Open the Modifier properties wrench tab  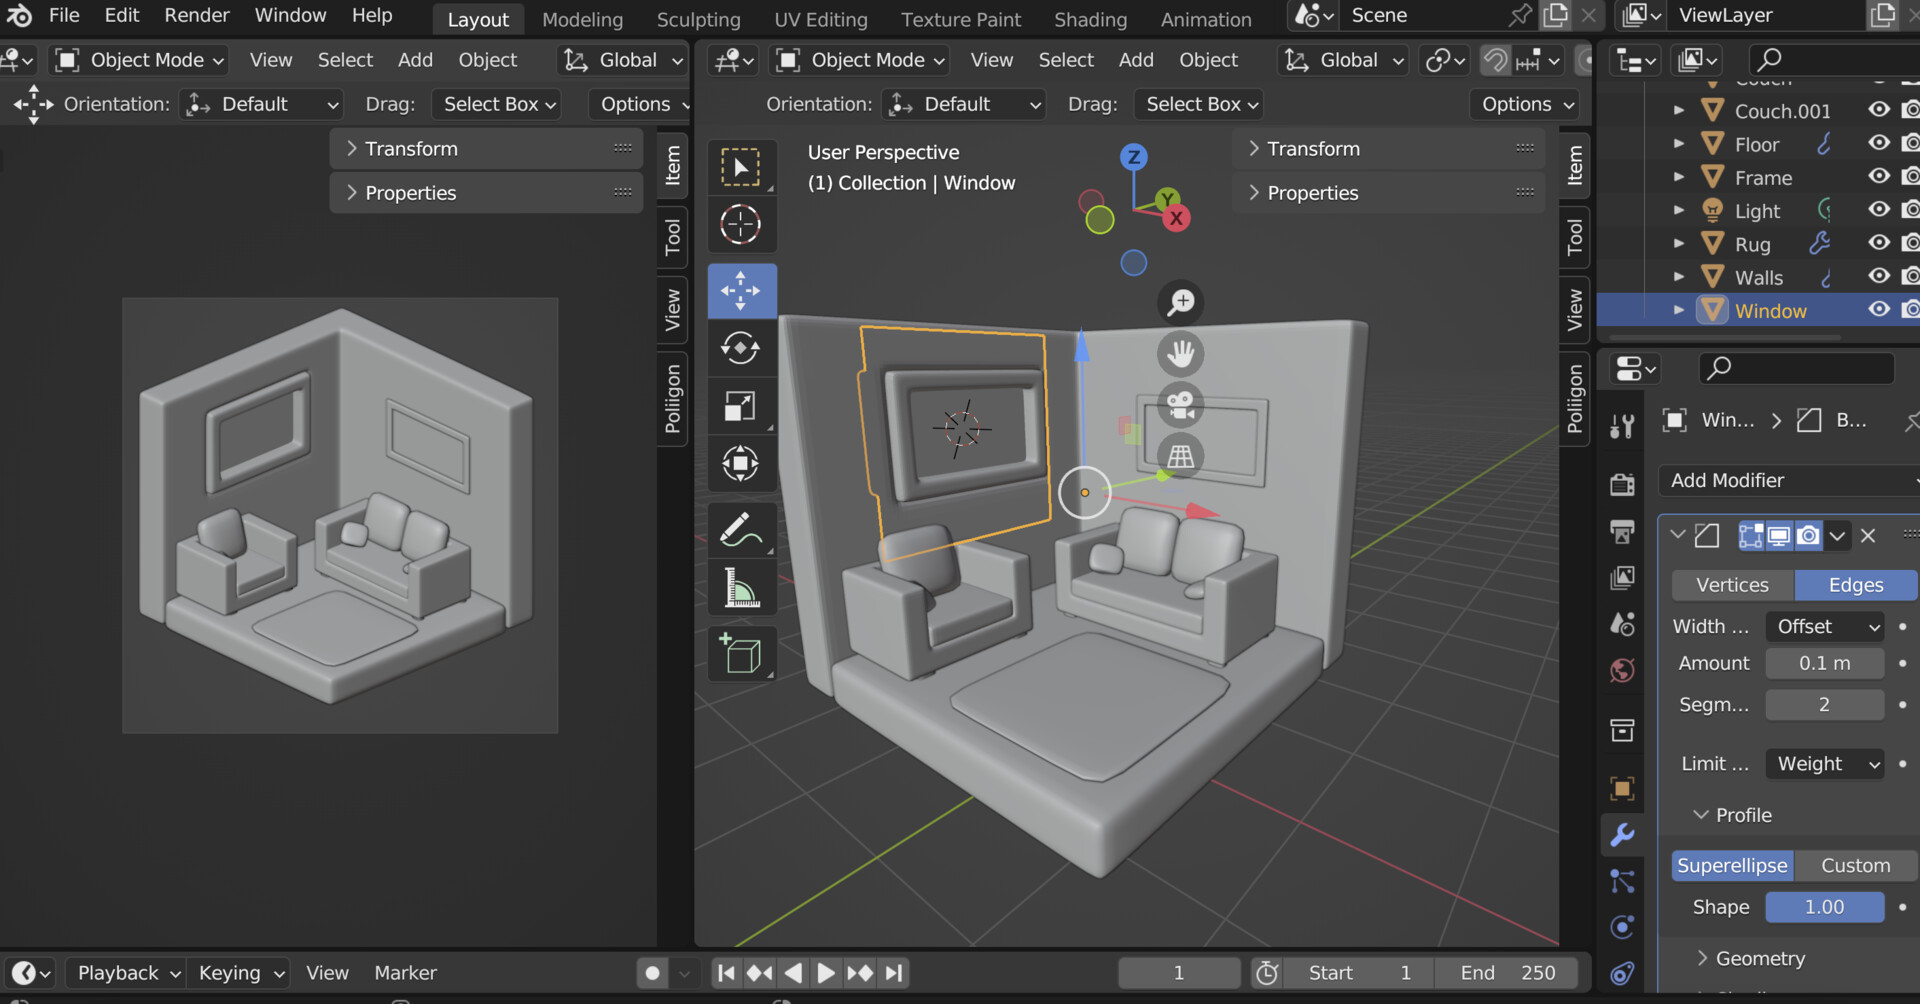point(1623,834)
